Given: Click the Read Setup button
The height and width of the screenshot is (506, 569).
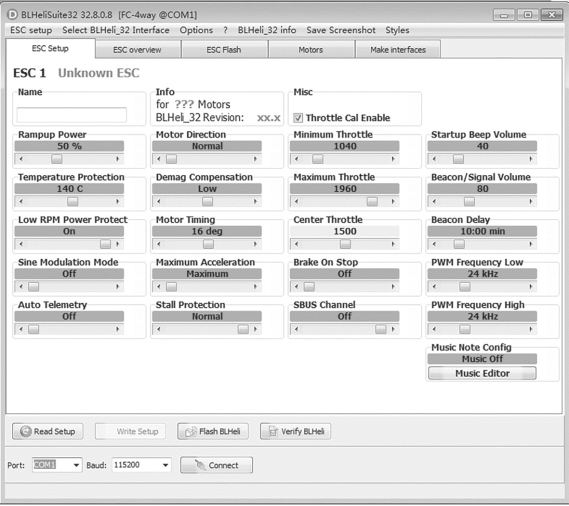Looking at the screenshot, I should tap(48, 431).
